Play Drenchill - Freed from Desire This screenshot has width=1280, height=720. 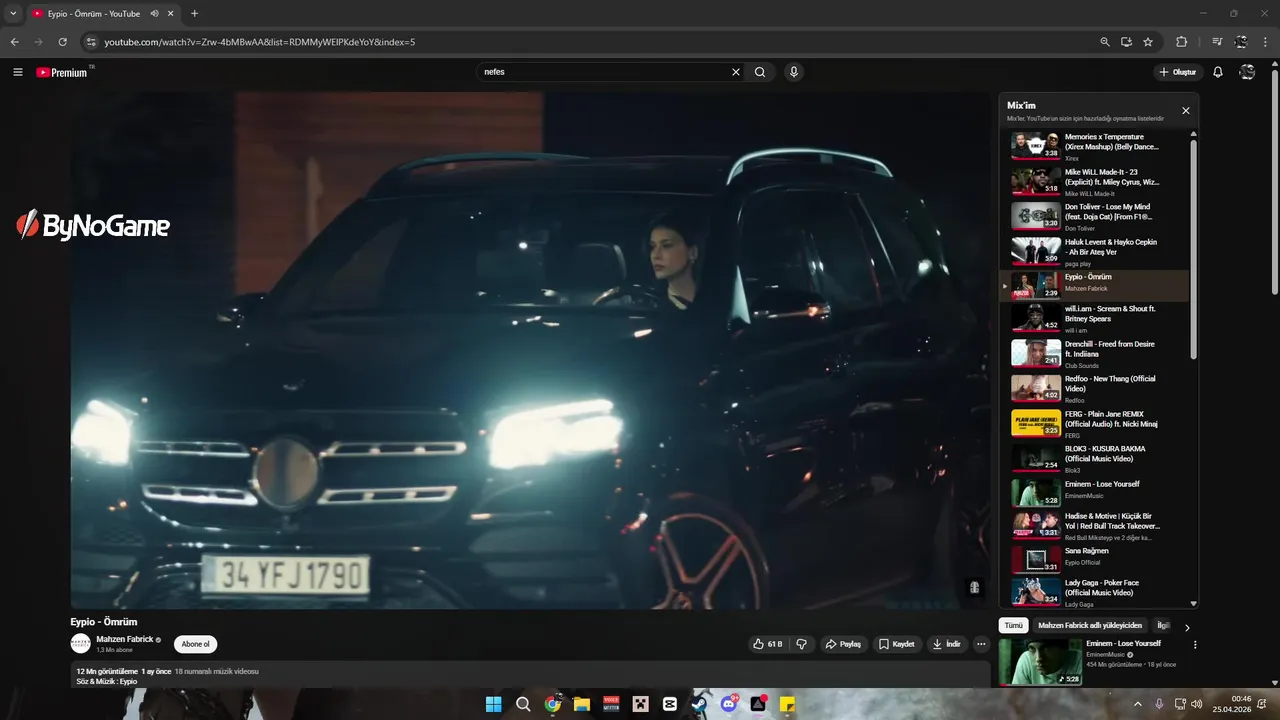click(x=1095, y=354)
